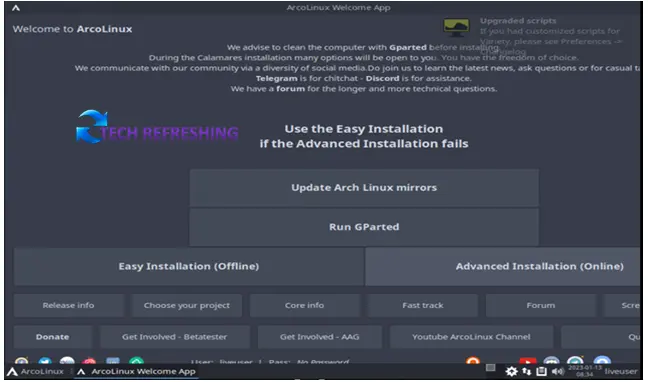Open the Fast track link
The image size is (648, 382).
pyautogui.click(x=423, y=306)
